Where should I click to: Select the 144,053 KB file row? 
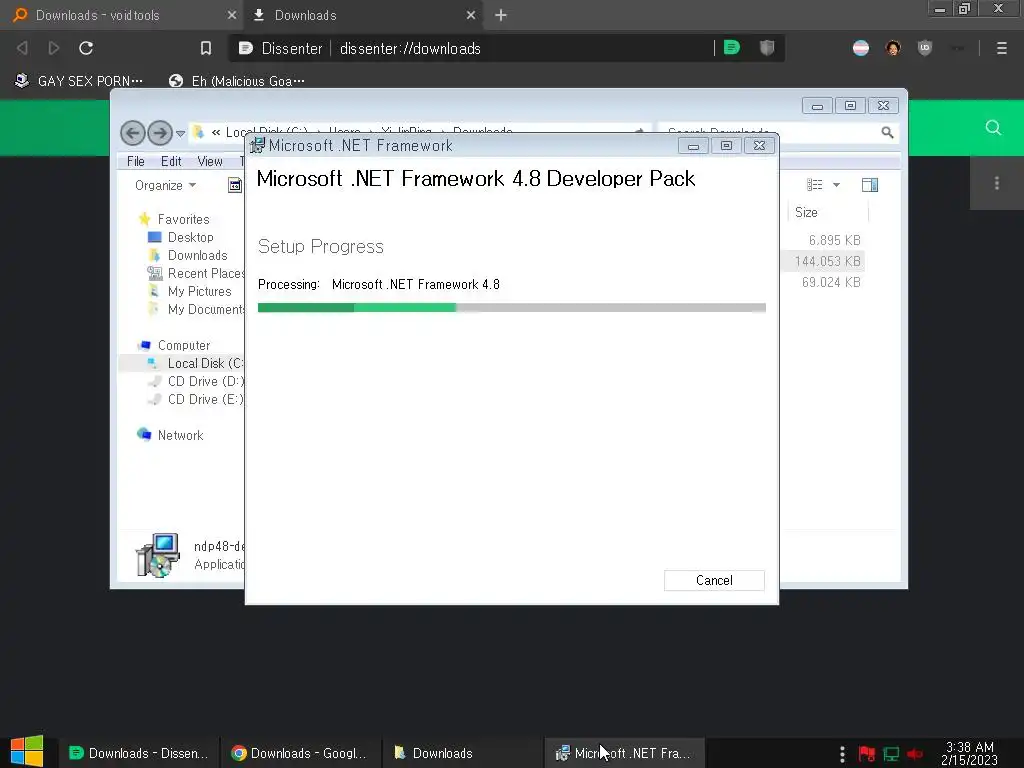[x=824, y=261]
